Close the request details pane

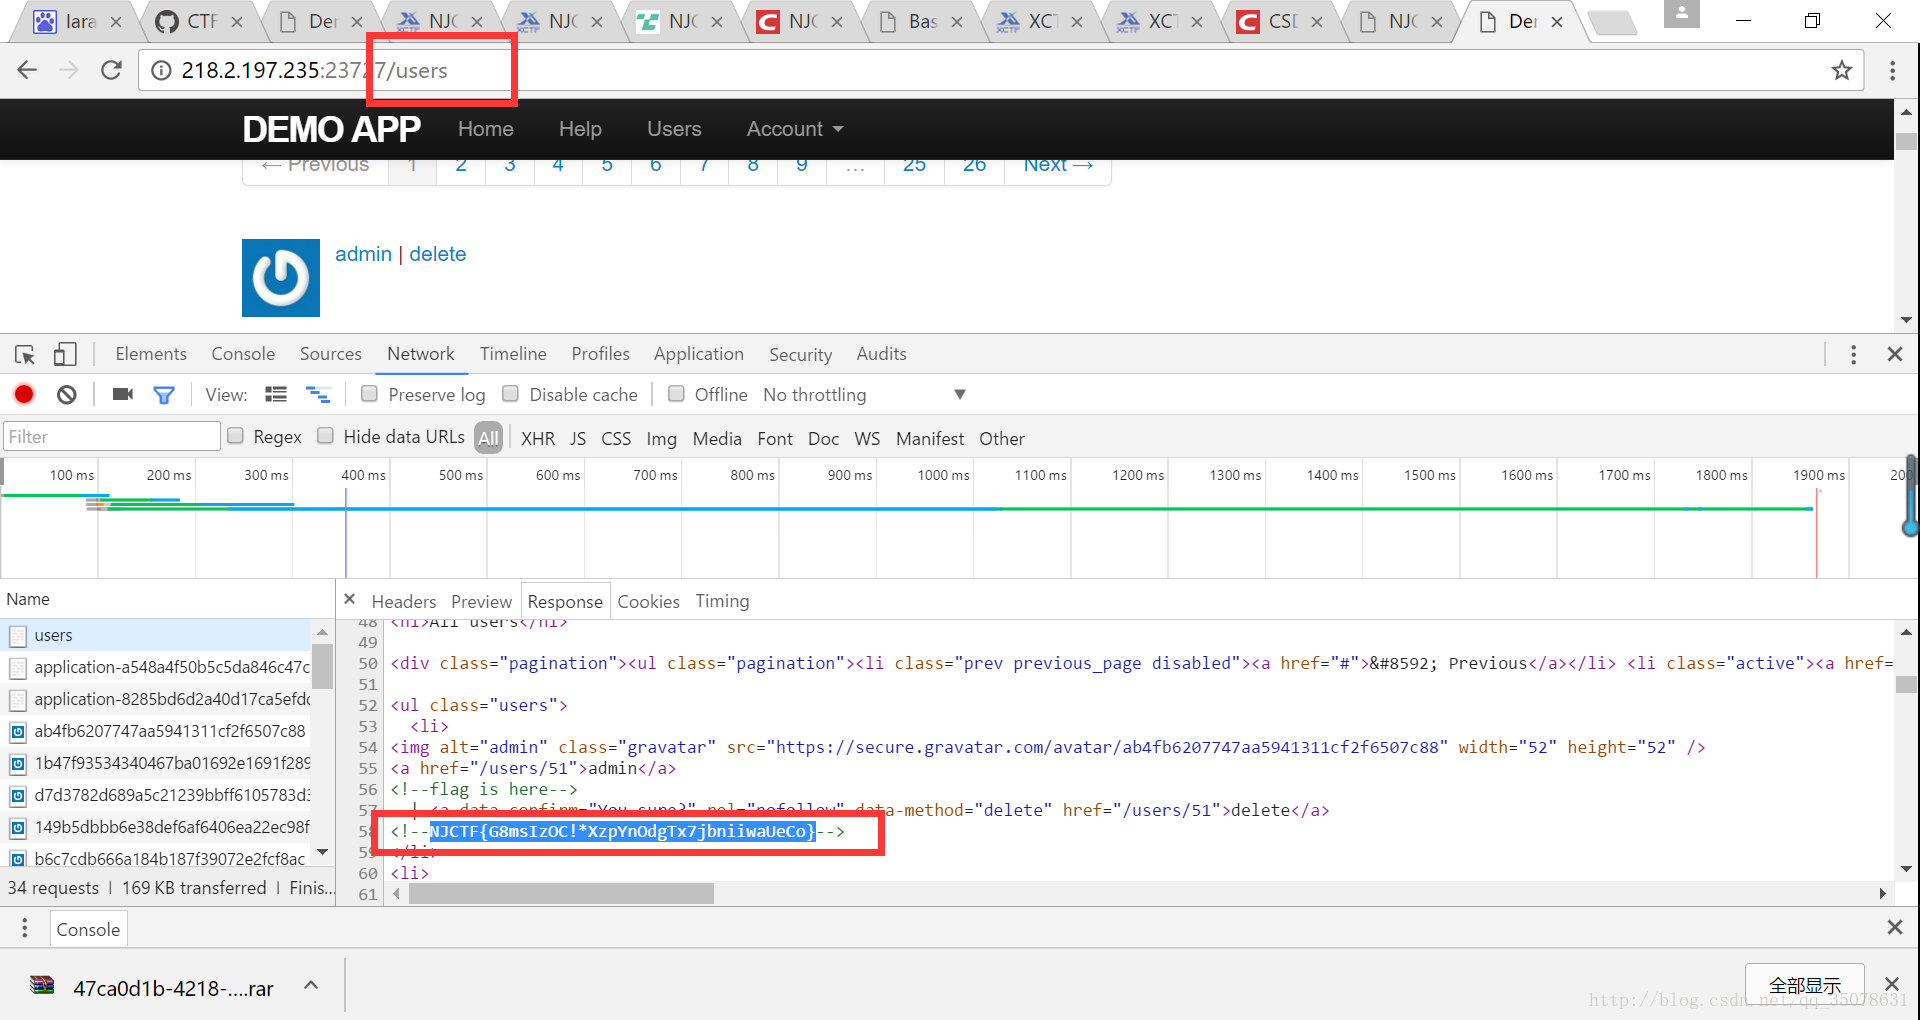click(x=349, y=599)
